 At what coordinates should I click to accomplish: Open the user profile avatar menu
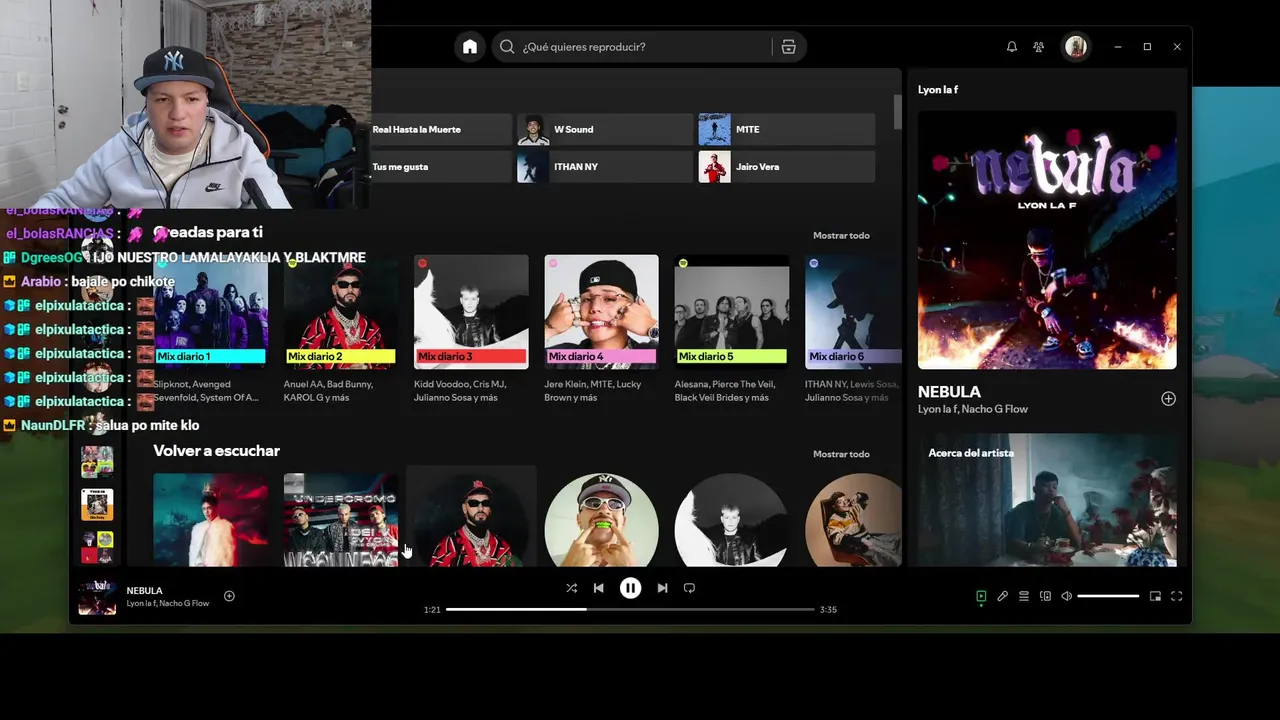pyautogui.click(x=1075, y=47)
